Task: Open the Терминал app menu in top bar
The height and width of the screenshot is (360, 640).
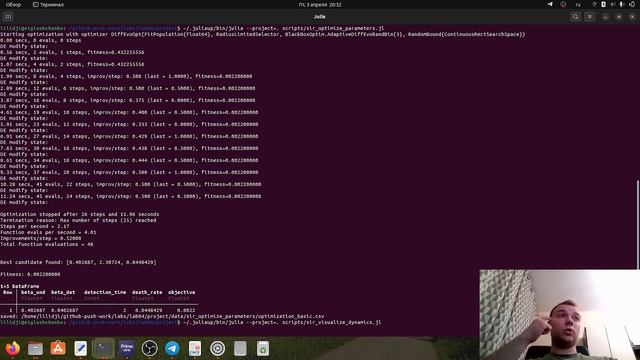Action: coord(48,4)
